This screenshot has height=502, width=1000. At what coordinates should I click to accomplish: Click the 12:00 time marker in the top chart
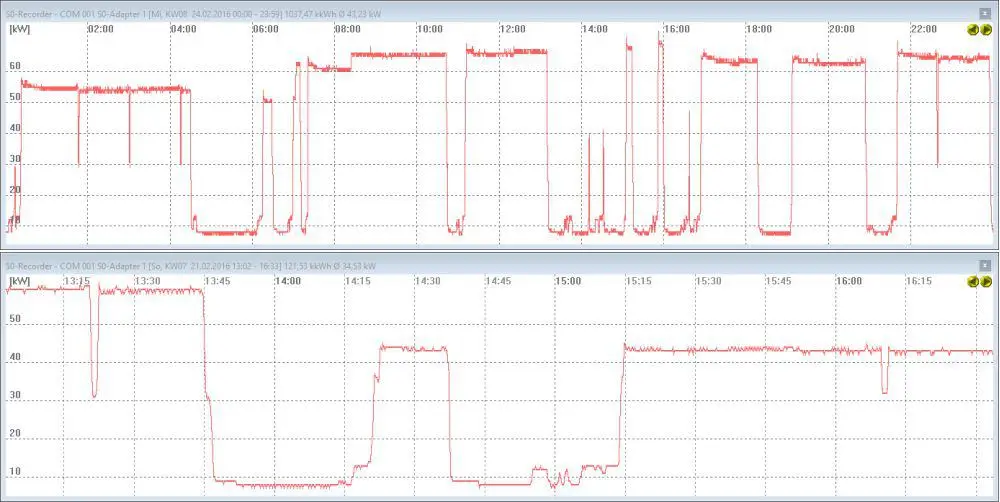pos(512,29)
